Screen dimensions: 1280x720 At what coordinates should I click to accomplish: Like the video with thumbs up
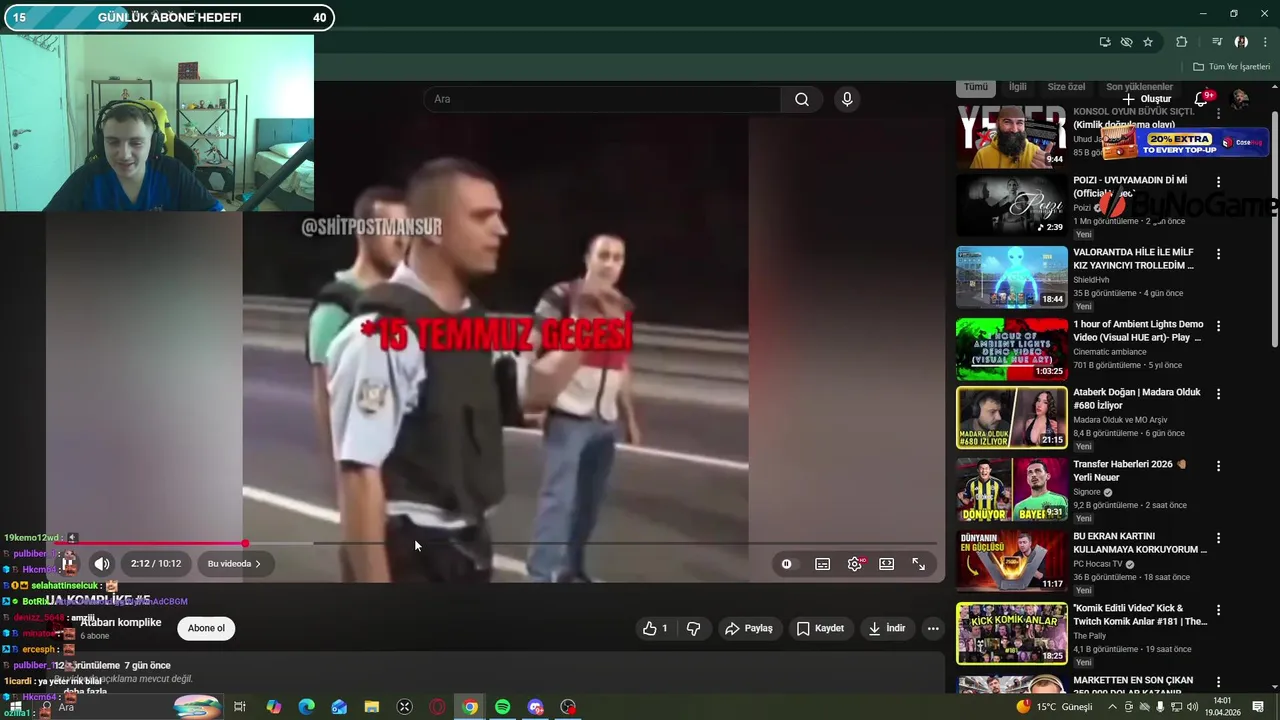coord(655,628)
